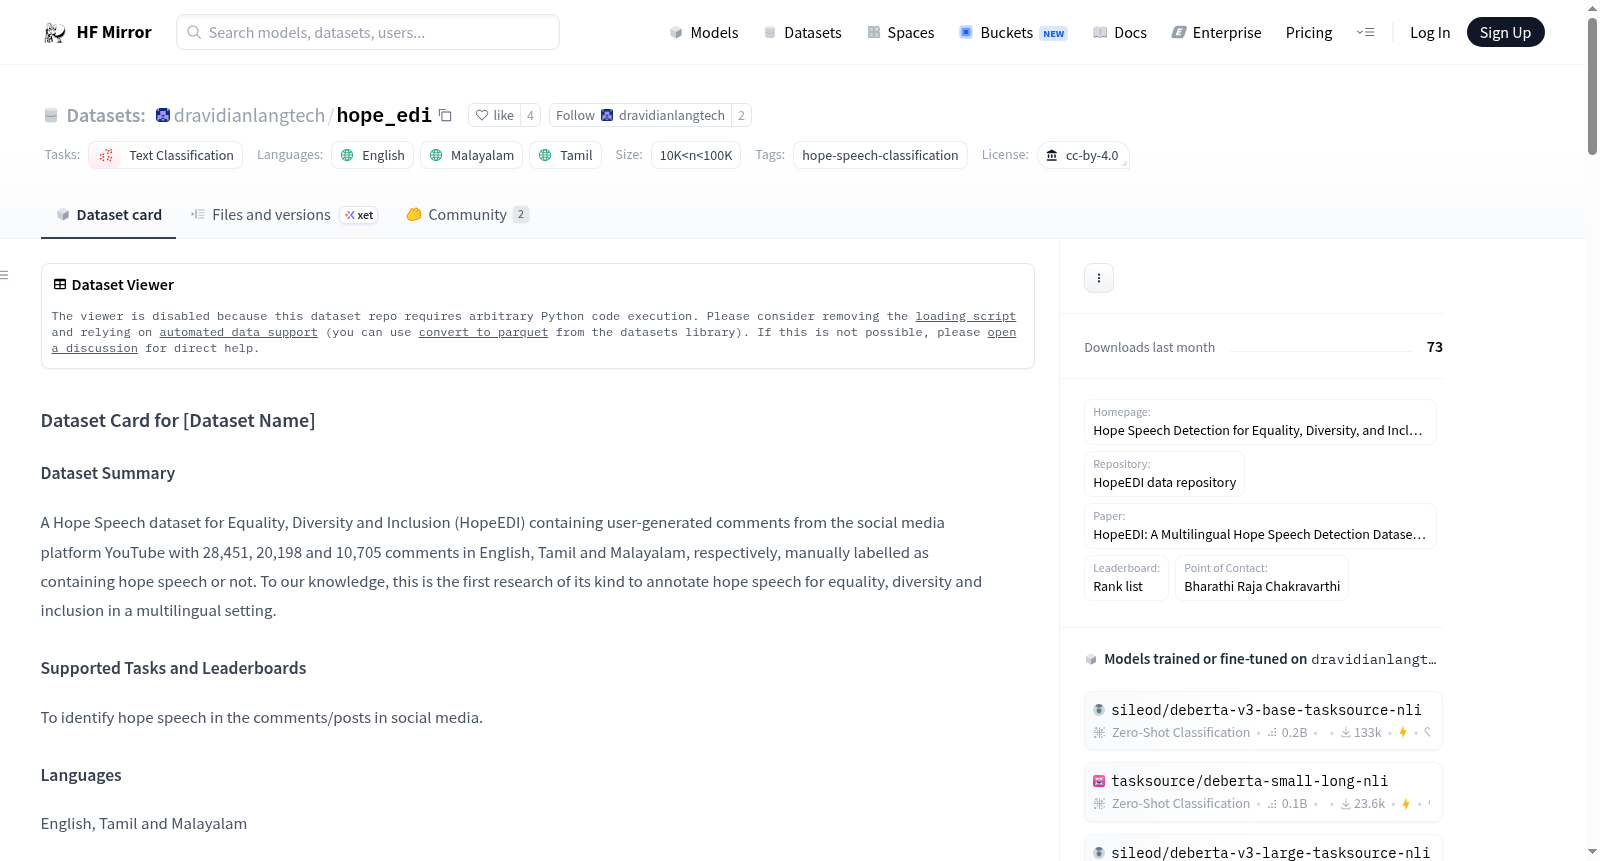Open the Spaces navigation item

click(x=900, y=33)
